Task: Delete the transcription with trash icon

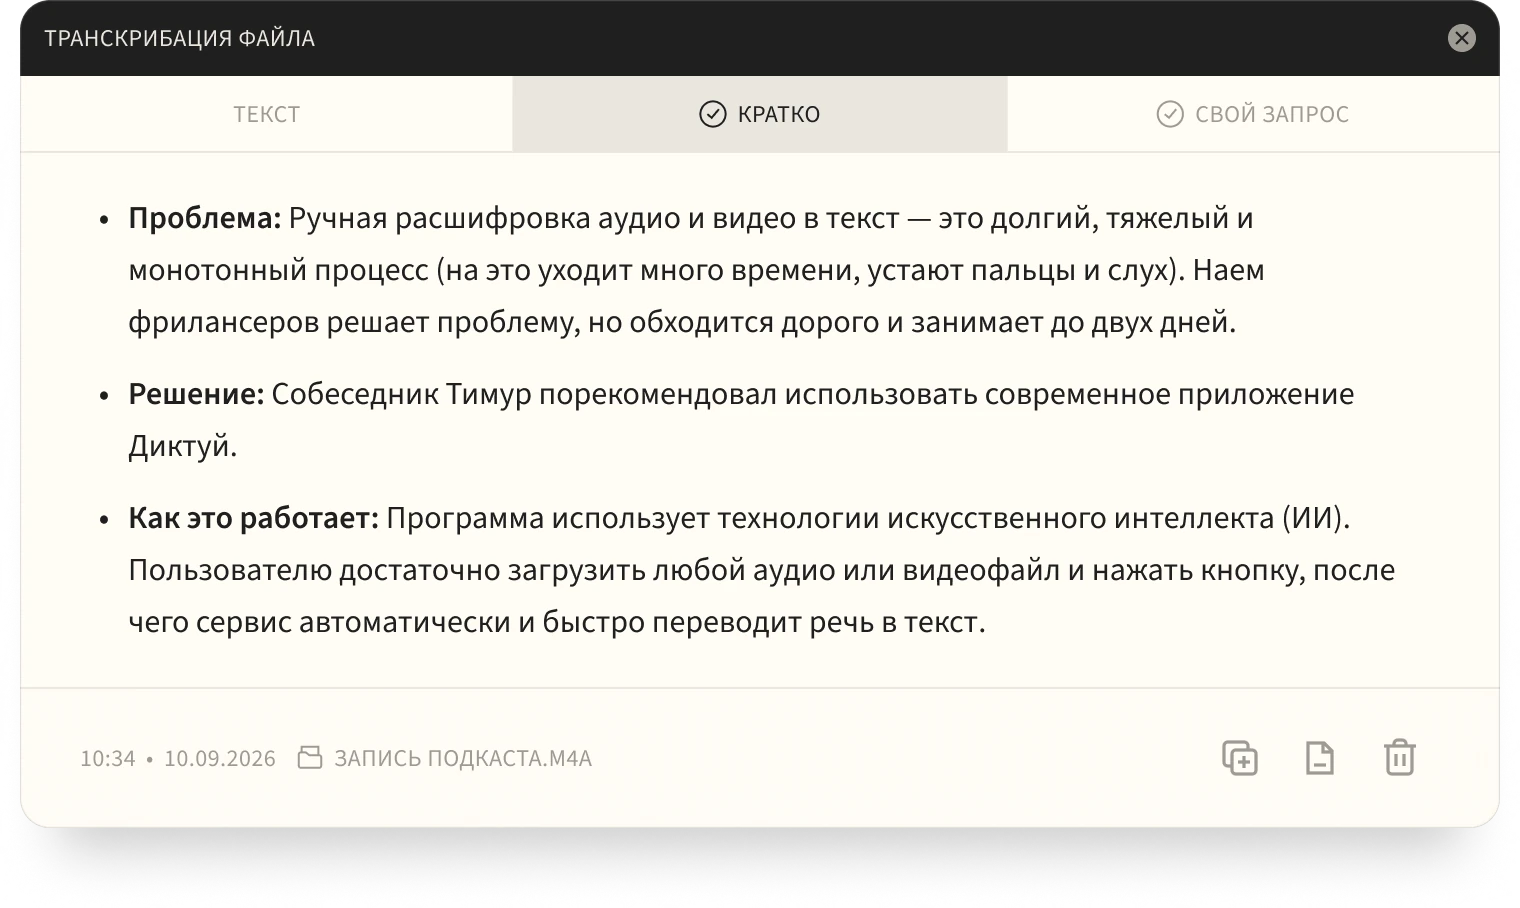Action: coord(1399,757)
